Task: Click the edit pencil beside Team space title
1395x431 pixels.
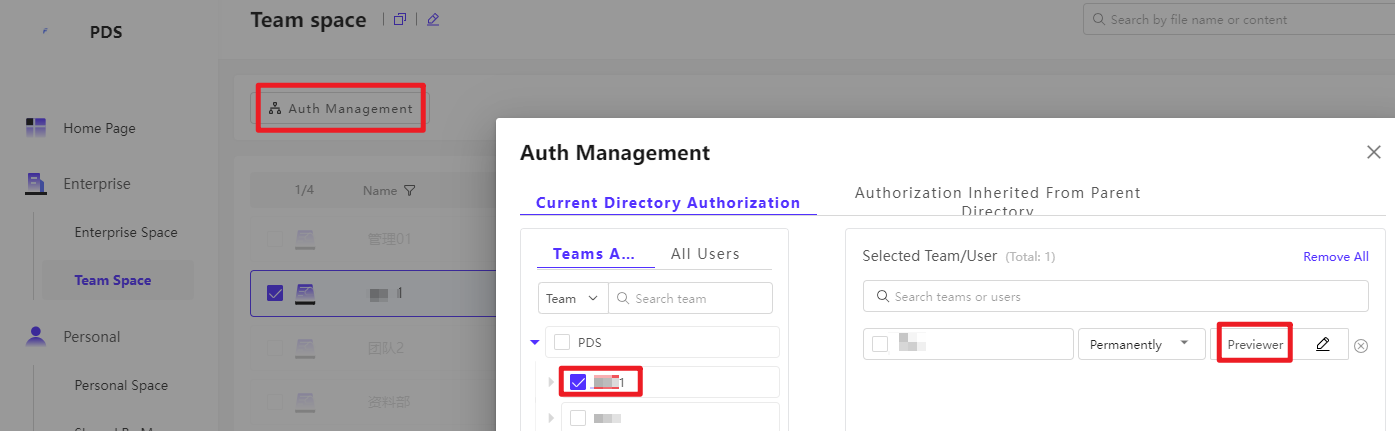Action: coord(433,19)
